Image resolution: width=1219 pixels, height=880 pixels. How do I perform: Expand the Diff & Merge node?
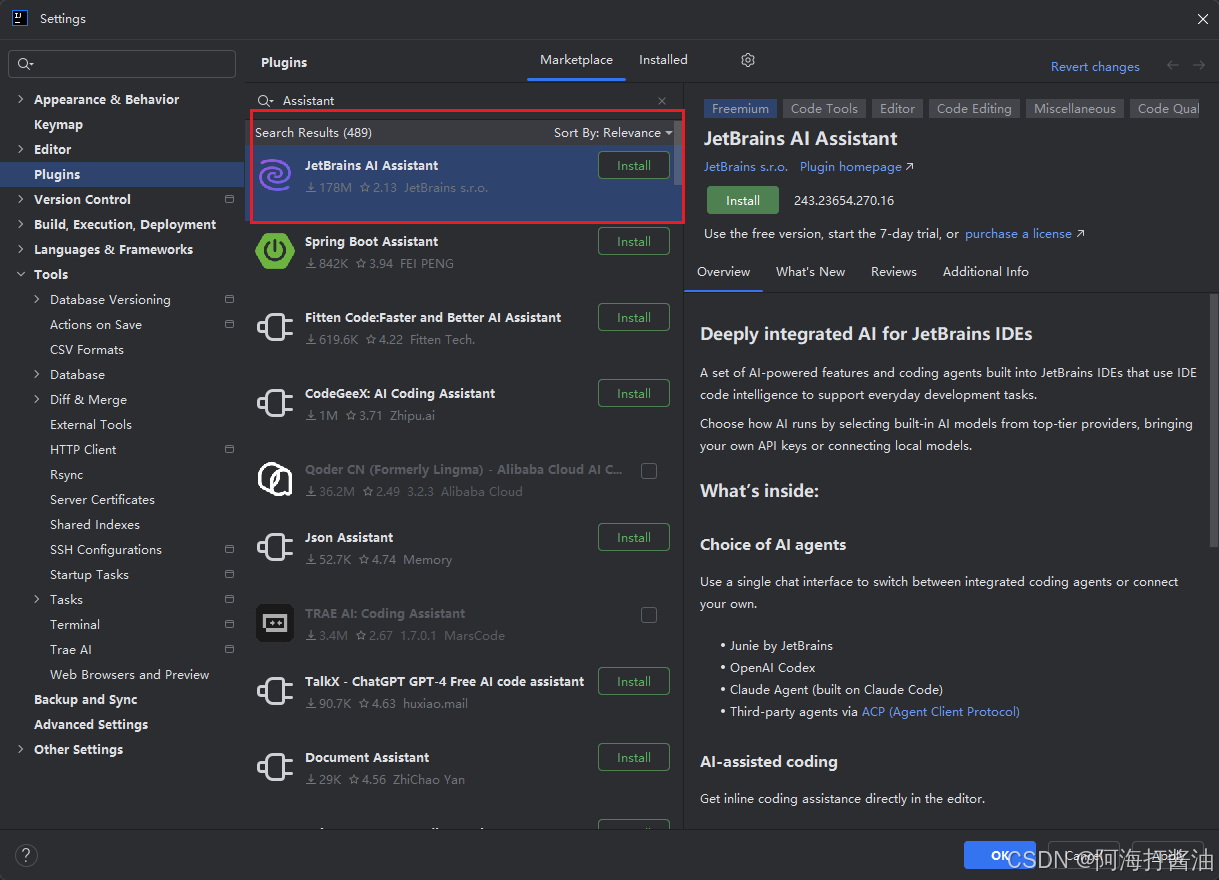37,400
